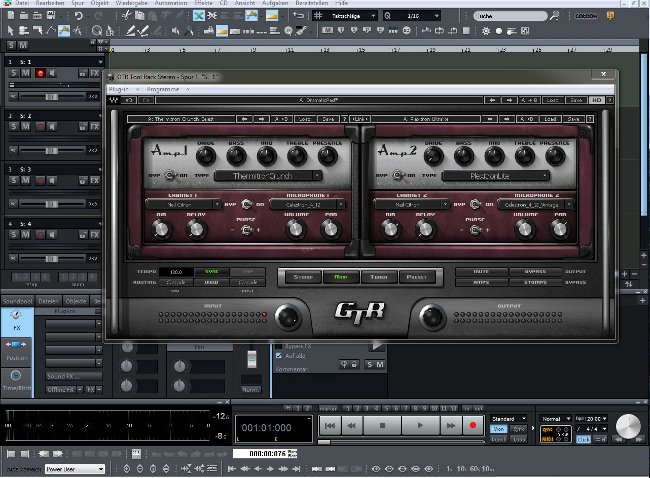Viewport: 650px width, 478px height.
Task: Adjust the GTR output level knob
Action: pos(432,317)
